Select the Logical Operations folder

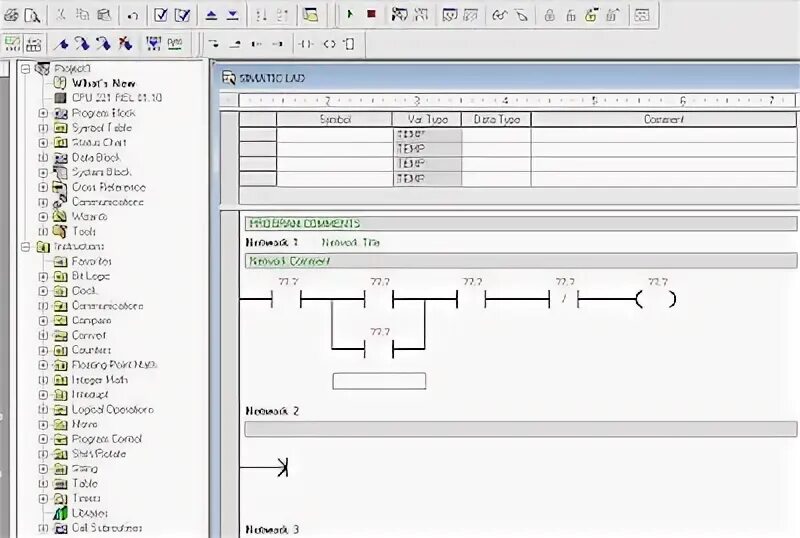pyautogui.click(x=113, y=409)
